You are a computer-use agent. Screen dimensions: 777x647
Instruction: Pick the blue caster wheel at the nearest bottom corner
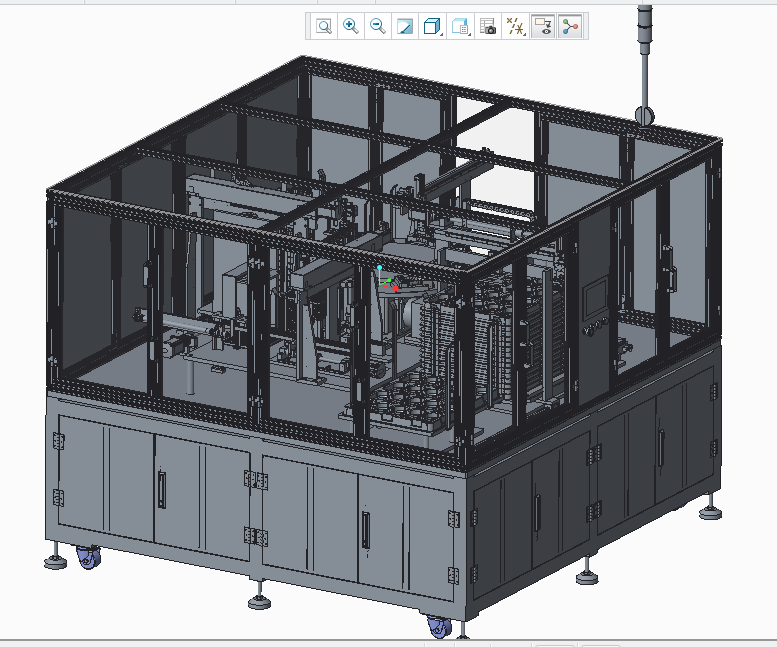[x=439, y=627]
